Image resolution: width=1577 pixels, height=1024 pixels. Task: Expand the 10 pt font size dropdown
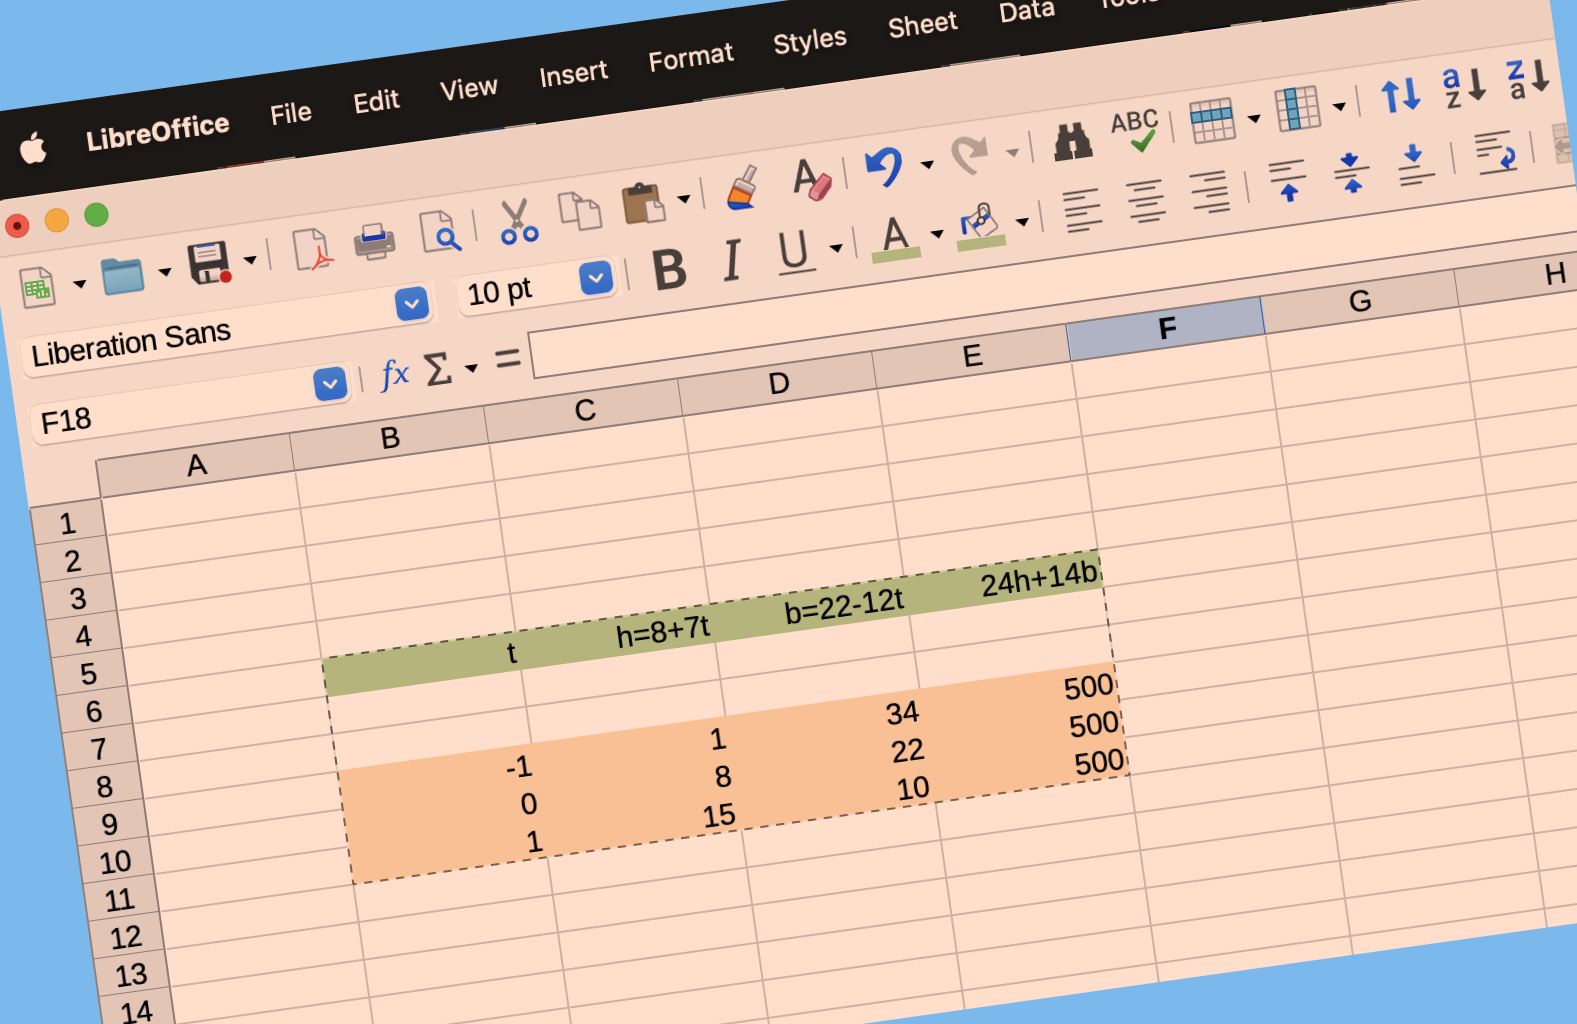(596, 278)
